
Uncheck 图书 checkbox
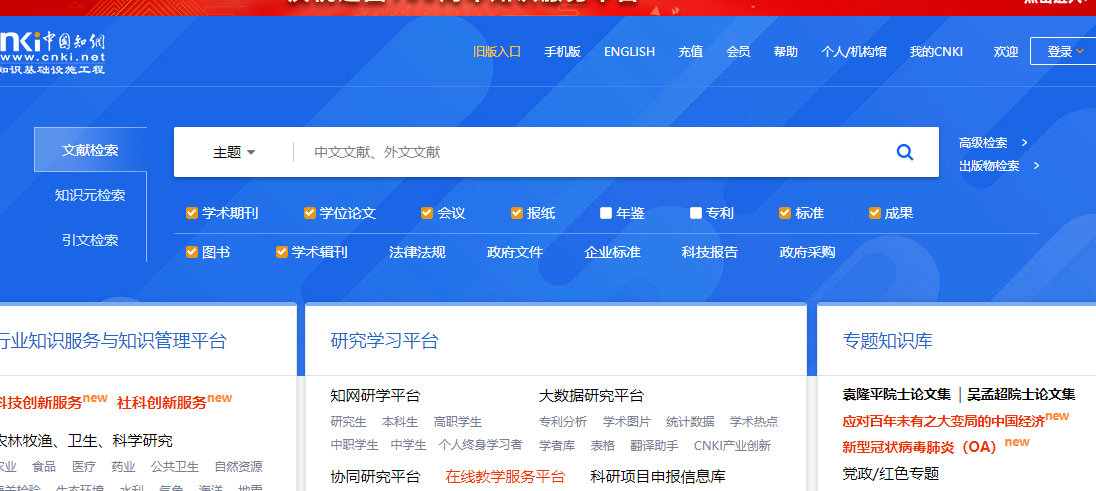[192, 252]
